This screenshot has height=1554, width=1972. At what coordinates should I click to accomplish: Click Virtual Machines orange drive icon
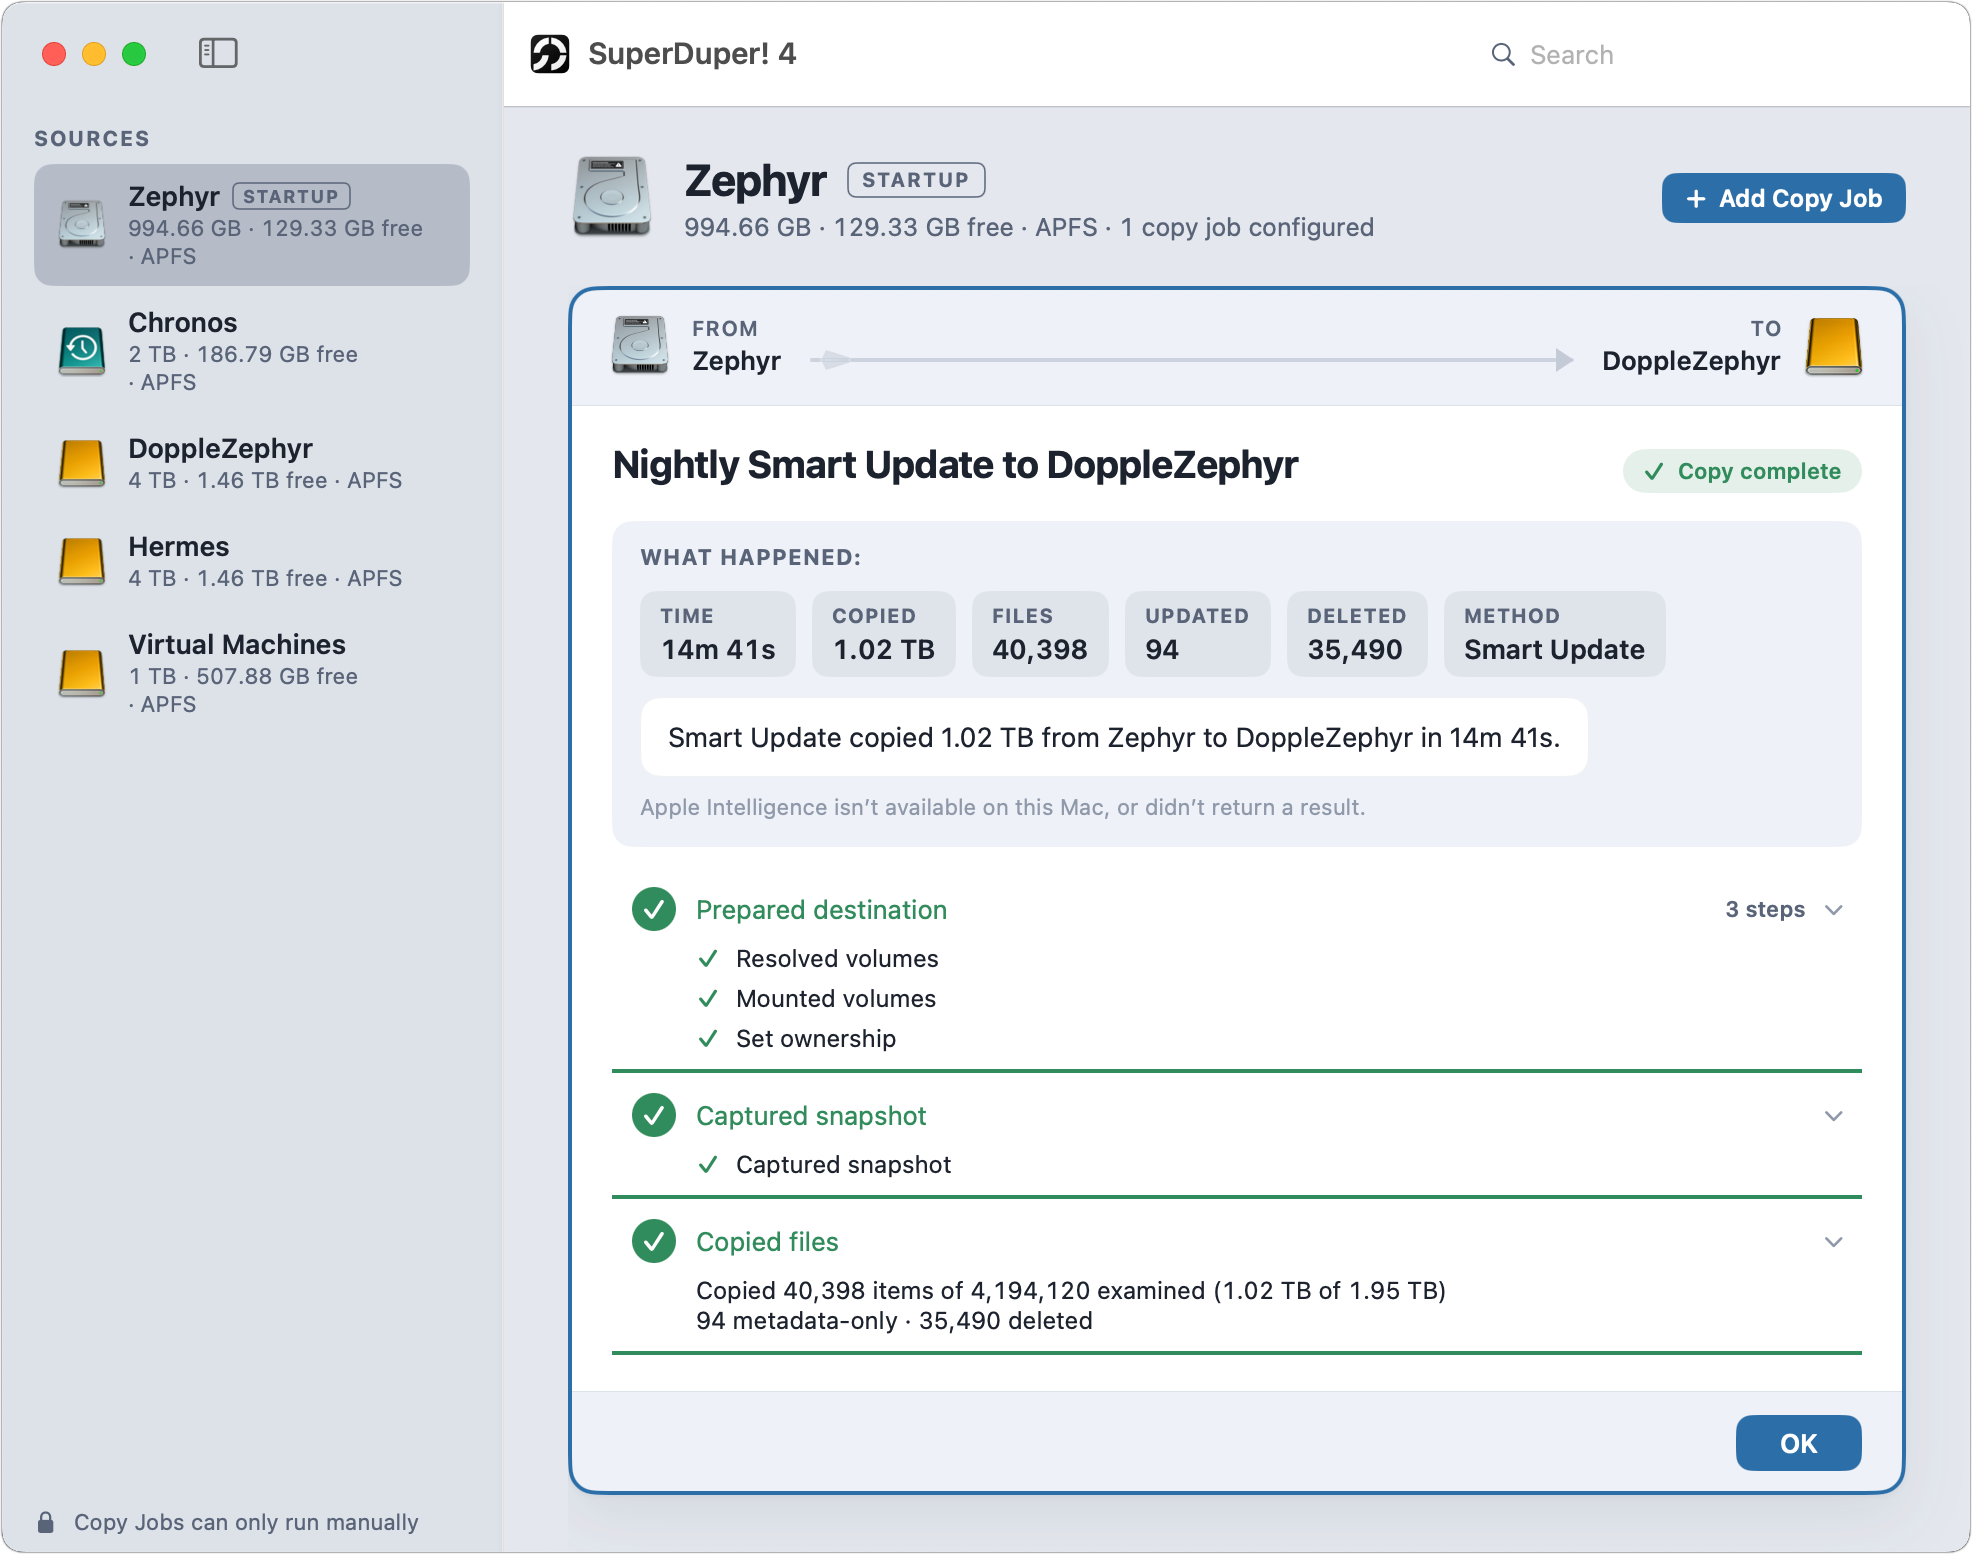[82, 673]
